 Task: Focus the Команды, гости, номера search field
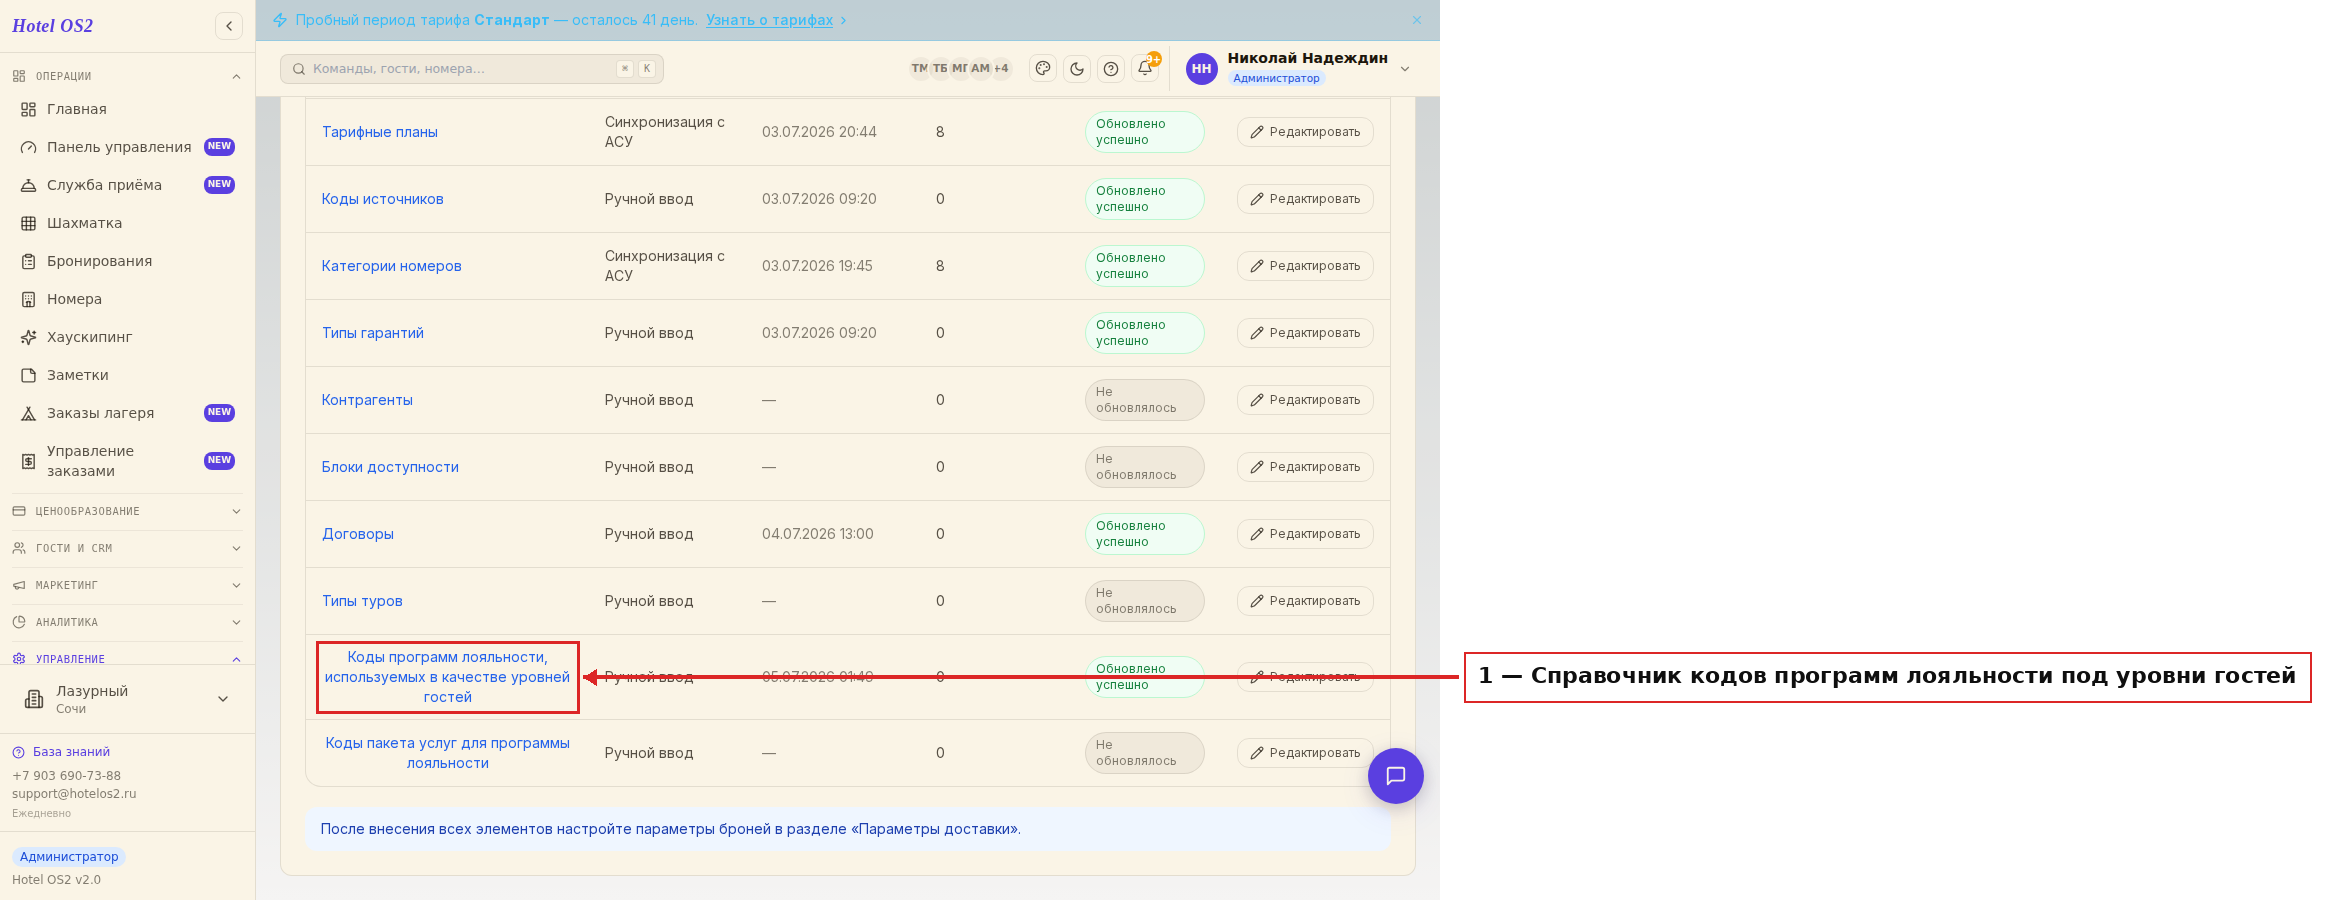(472, 69)
